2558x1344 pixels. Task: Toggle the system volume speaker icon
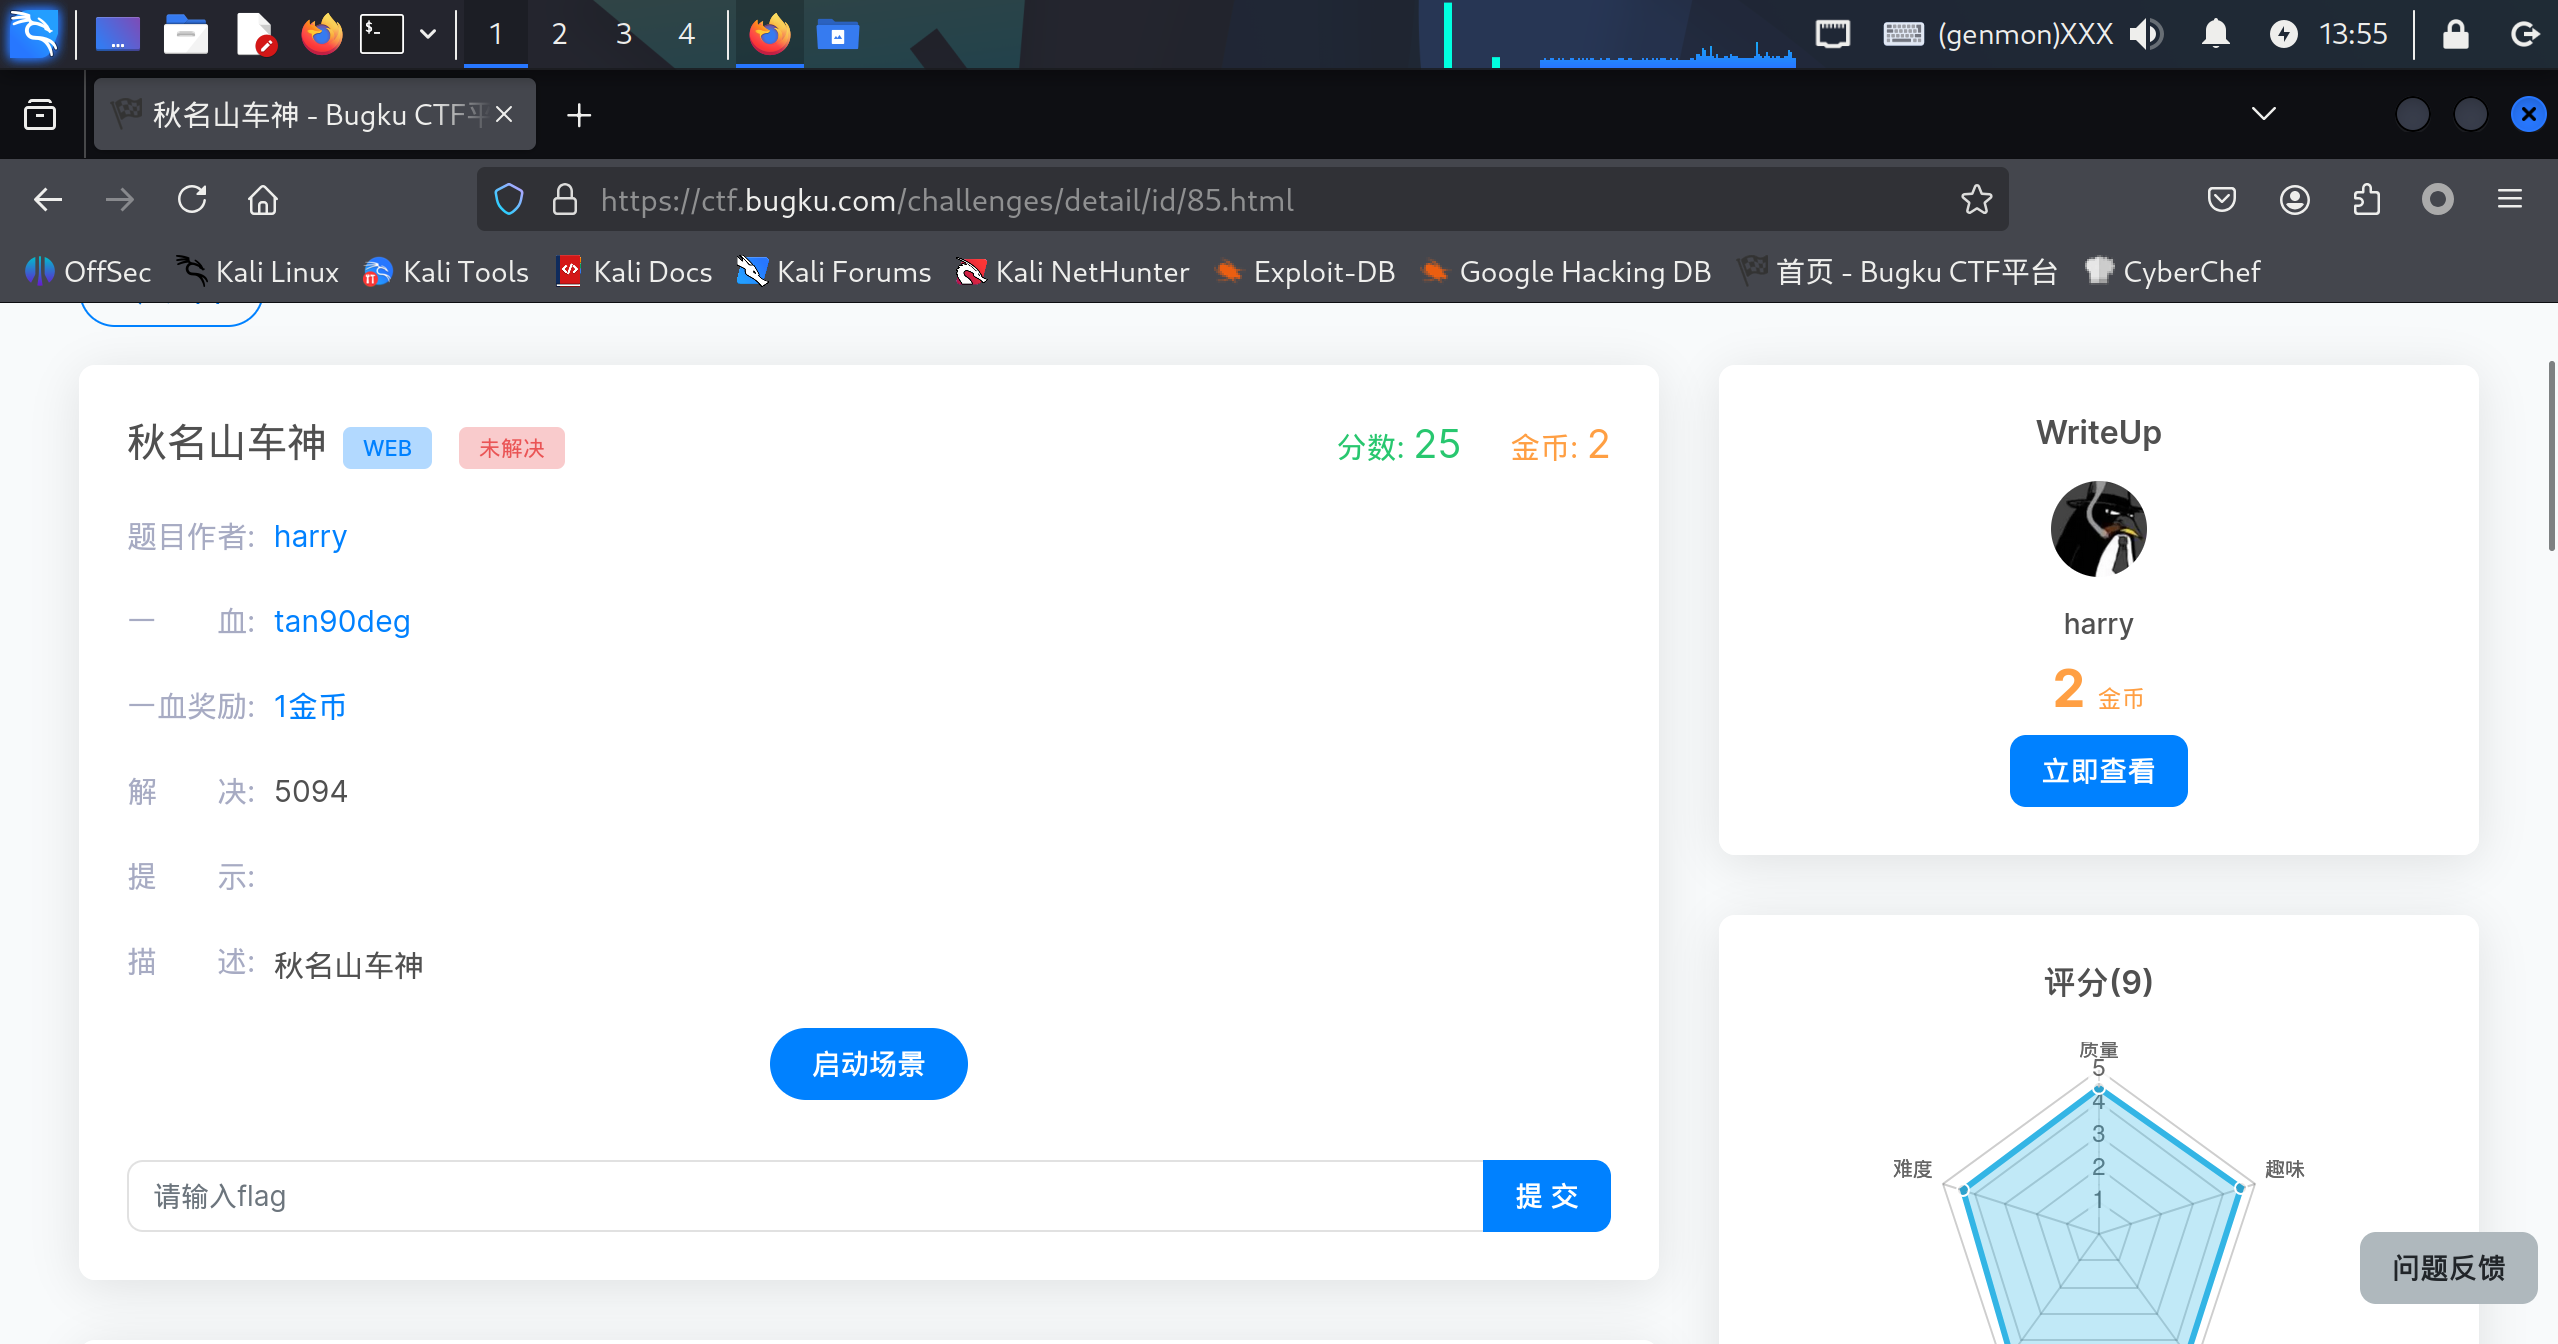2145,34
